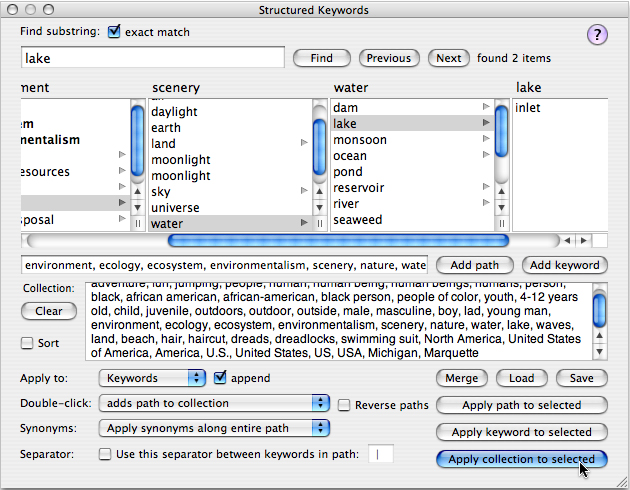
Task: Enable the Sort checkbox
Action: pyautogui.click(x=28, y=343)
